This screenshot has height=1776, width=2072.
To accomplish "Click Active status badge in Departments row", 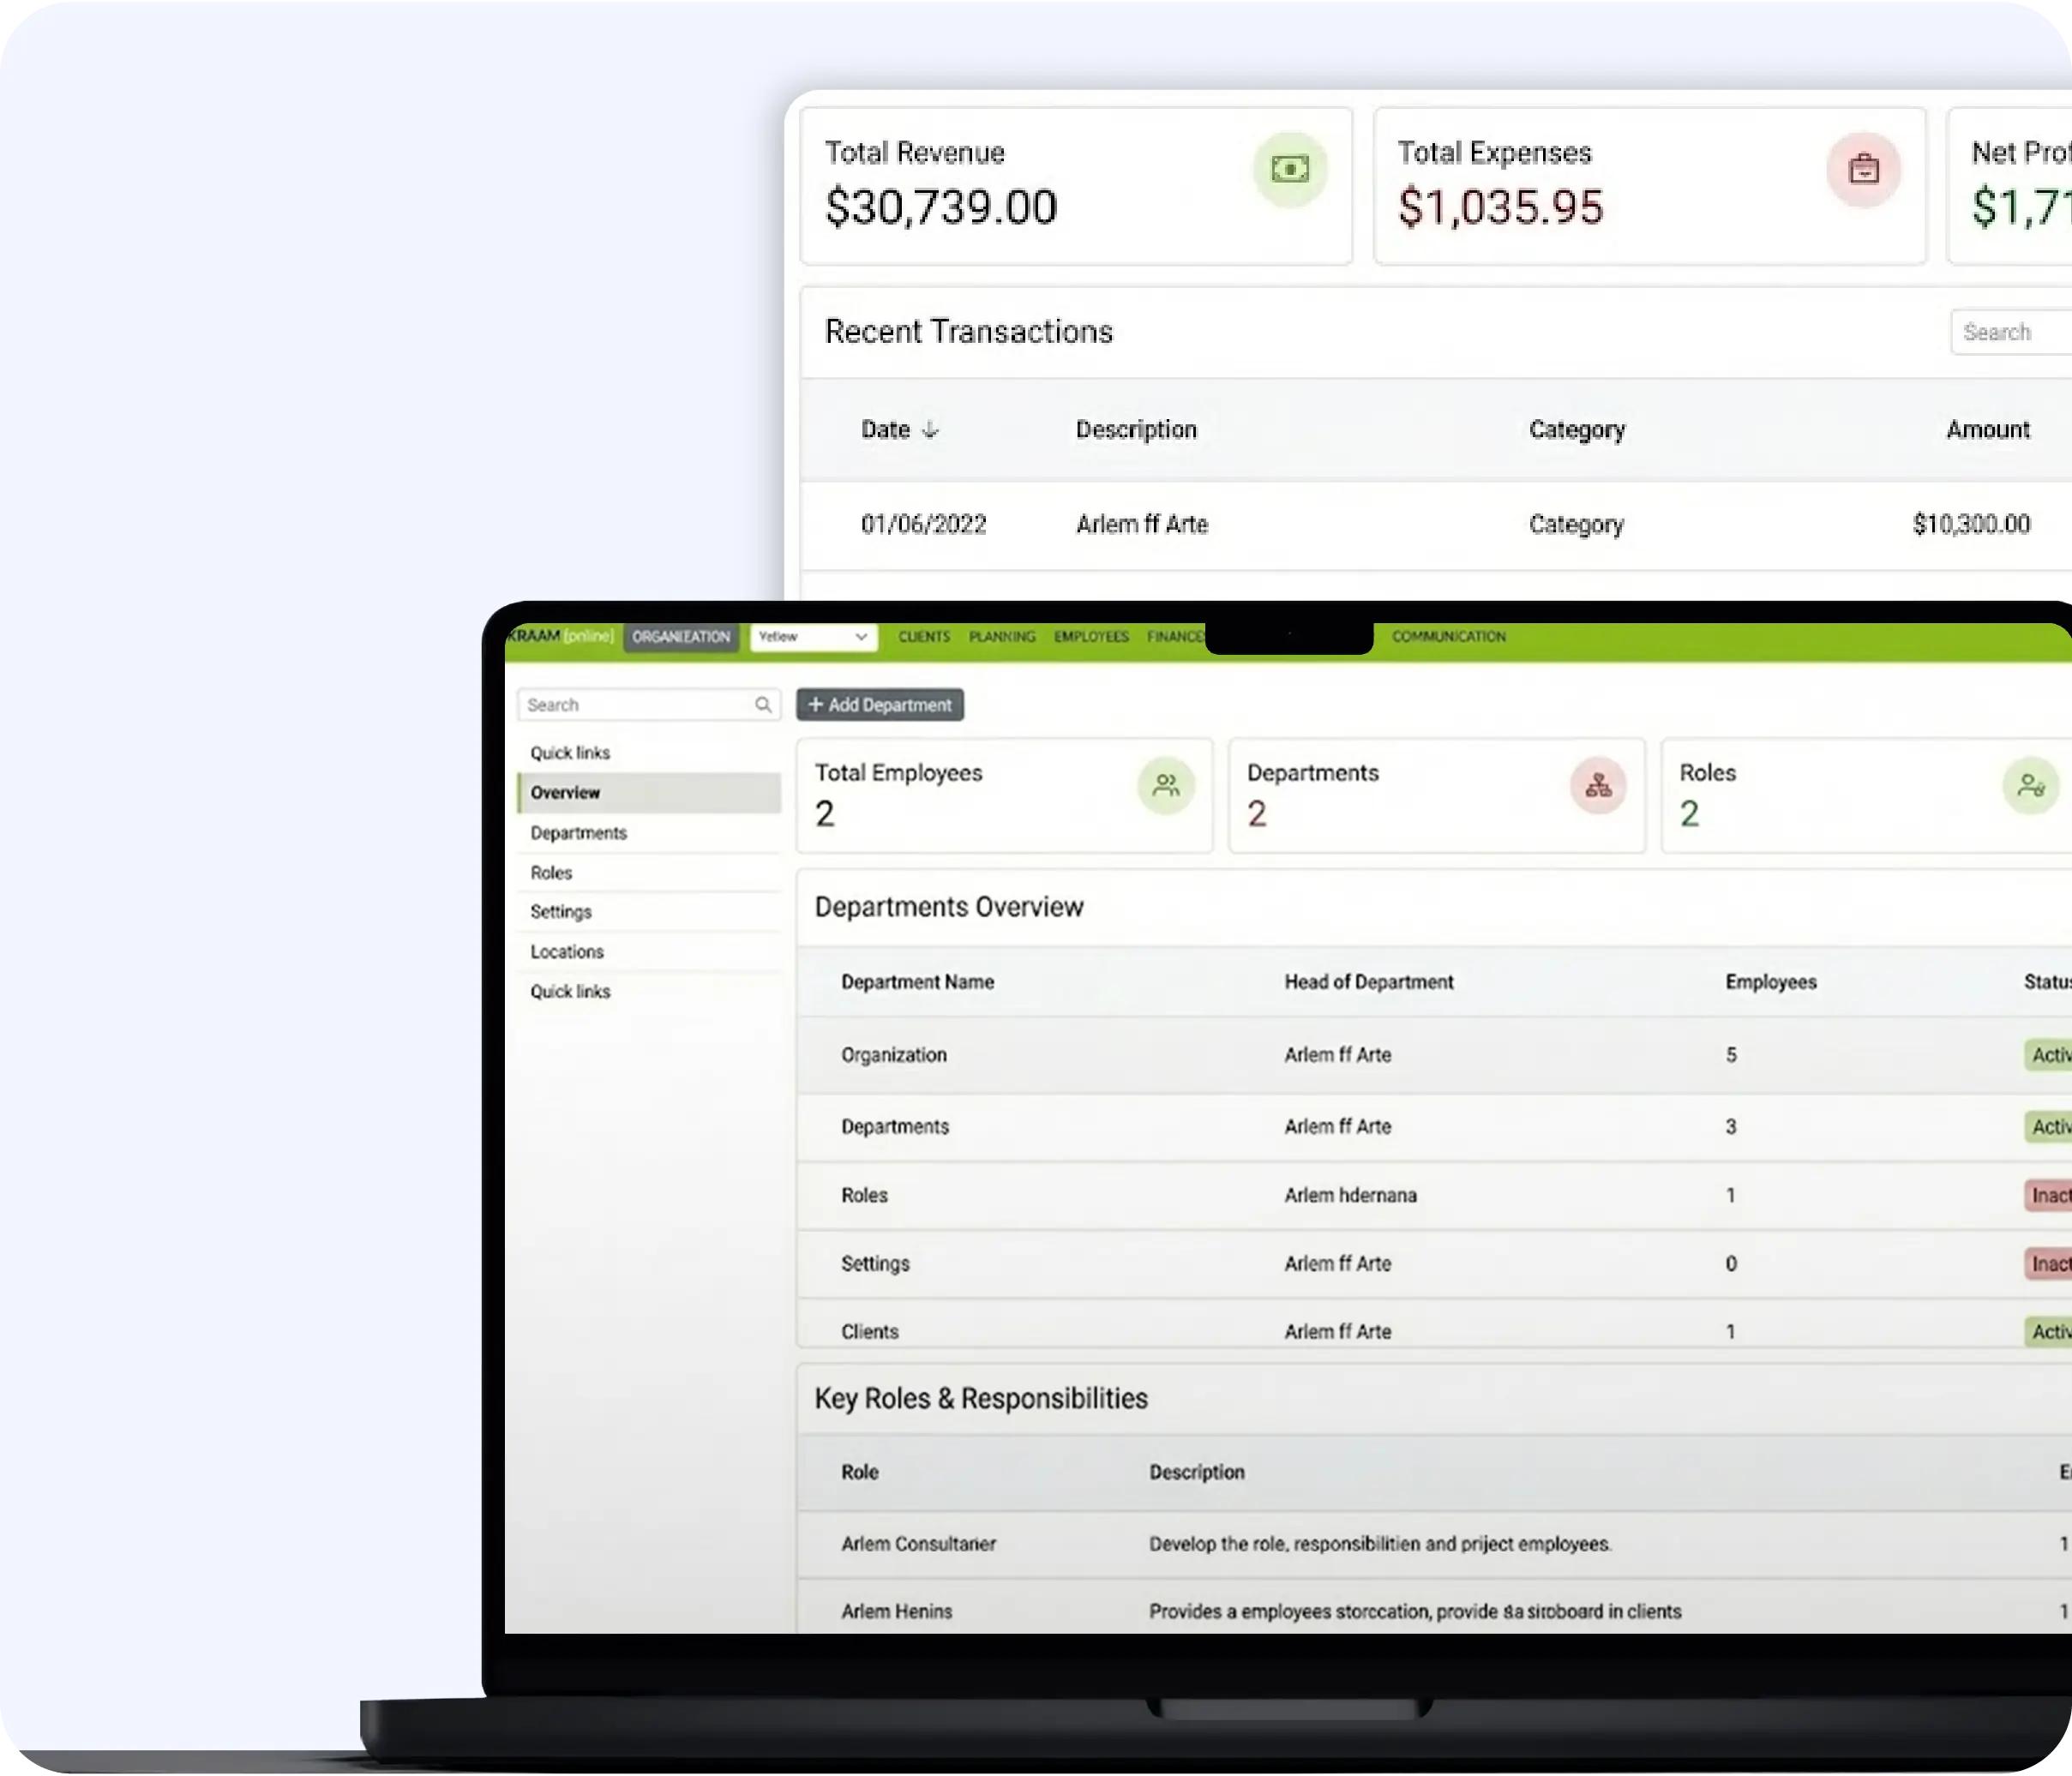I will [x=2048, y=1127].
